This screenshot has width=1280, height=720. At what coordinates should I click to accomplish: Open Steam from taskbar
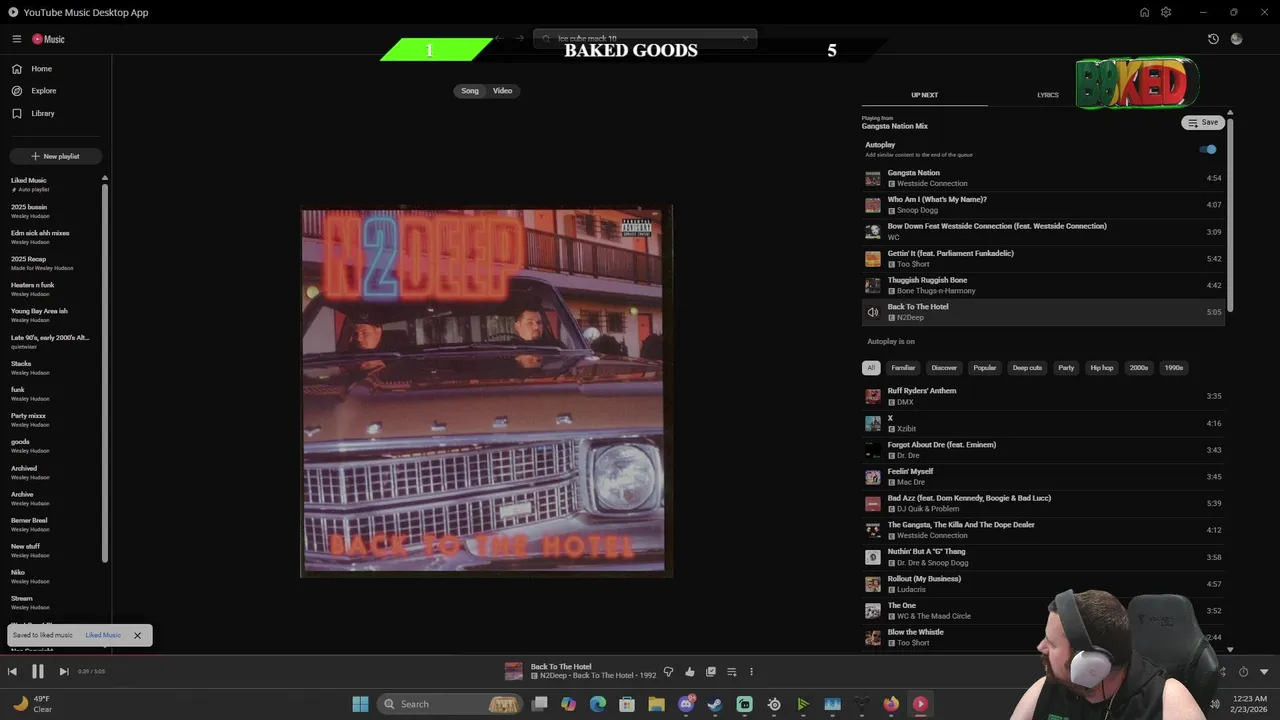[715, 704]
